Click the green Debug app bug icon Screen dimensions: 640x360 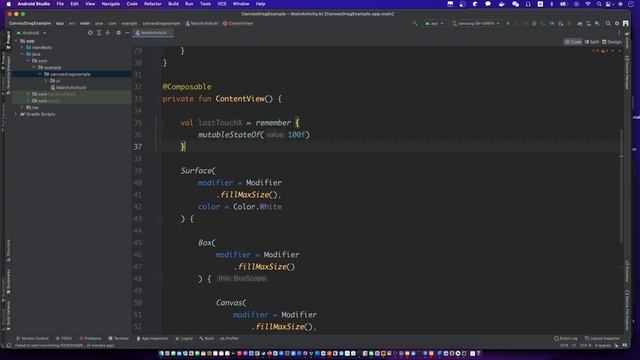point(534,24)
